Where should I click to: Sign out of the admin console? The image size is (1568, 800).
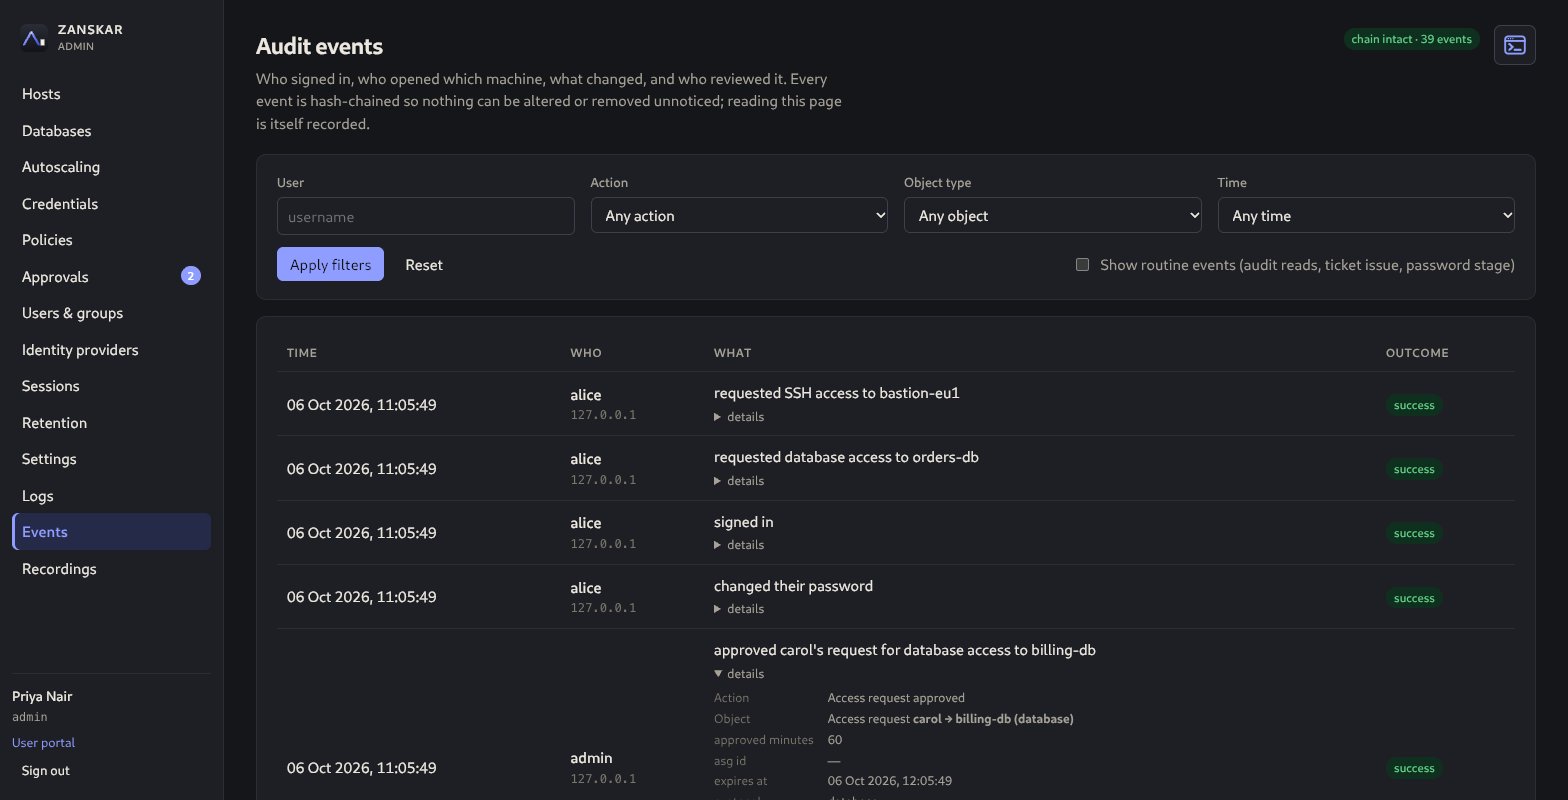point(46,771)
